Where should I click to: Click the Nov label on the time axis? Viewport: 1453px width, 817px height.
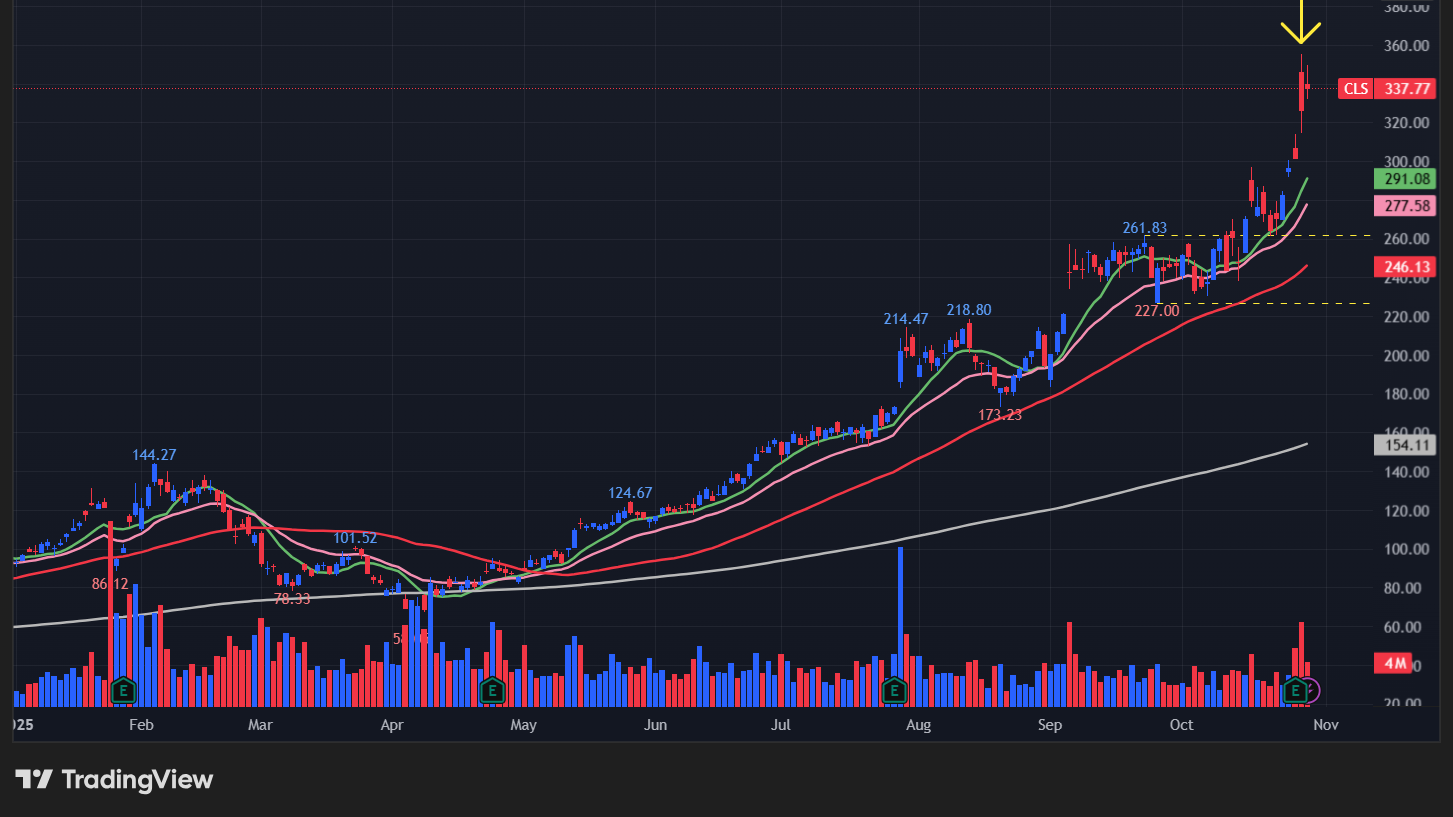pyautogui.click(x=1325, y=724)
